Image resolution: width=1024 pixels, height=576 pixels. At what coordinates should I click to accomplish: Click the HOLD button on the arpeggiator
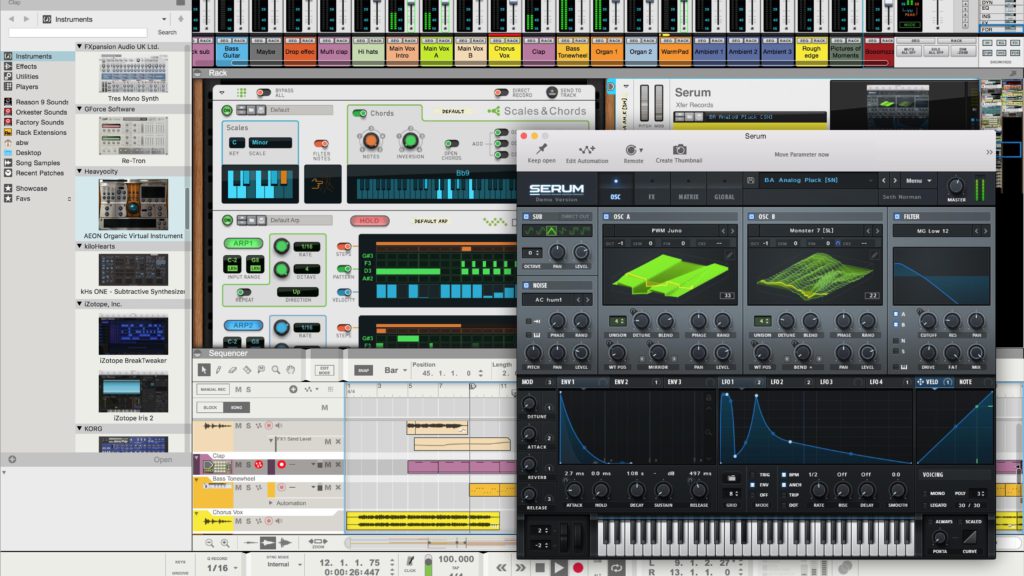point(370,221)
